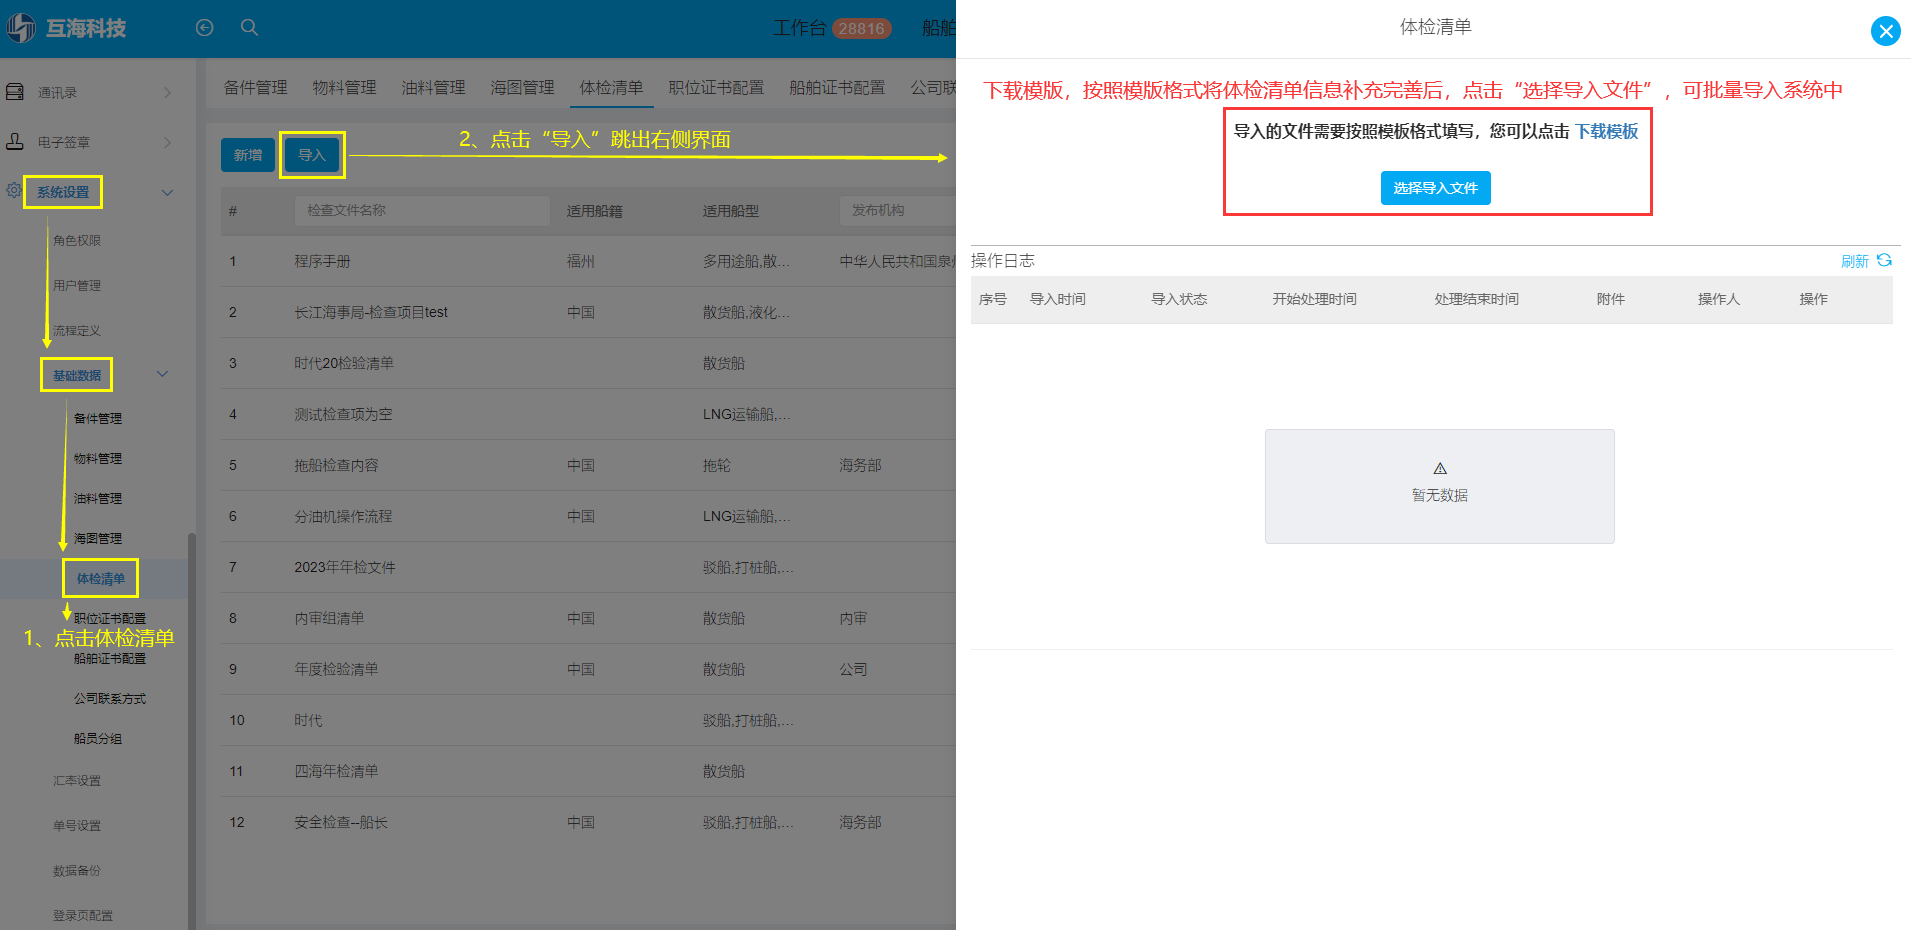Switch to the 体检清单 tab
1911x930 pixels.
pyautogui.click(x=612, y=87)
